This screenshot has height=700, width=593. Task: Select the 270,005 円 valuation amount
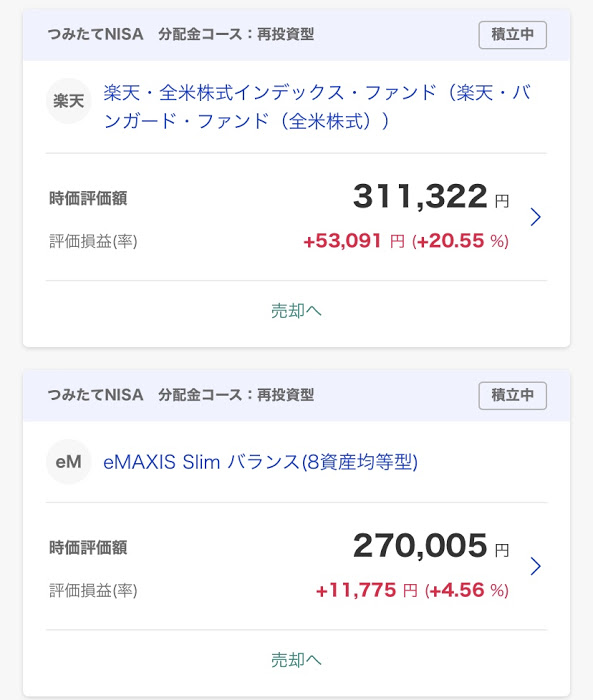tap(431, 546)
